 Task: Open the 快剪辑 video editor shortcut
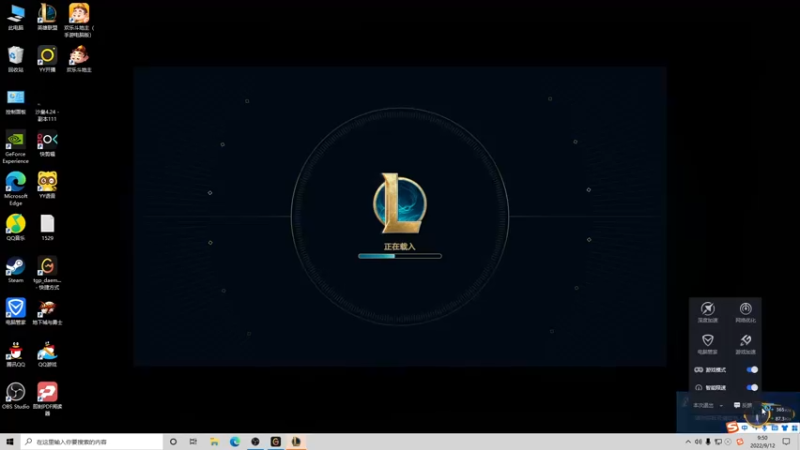coord(47,143)
